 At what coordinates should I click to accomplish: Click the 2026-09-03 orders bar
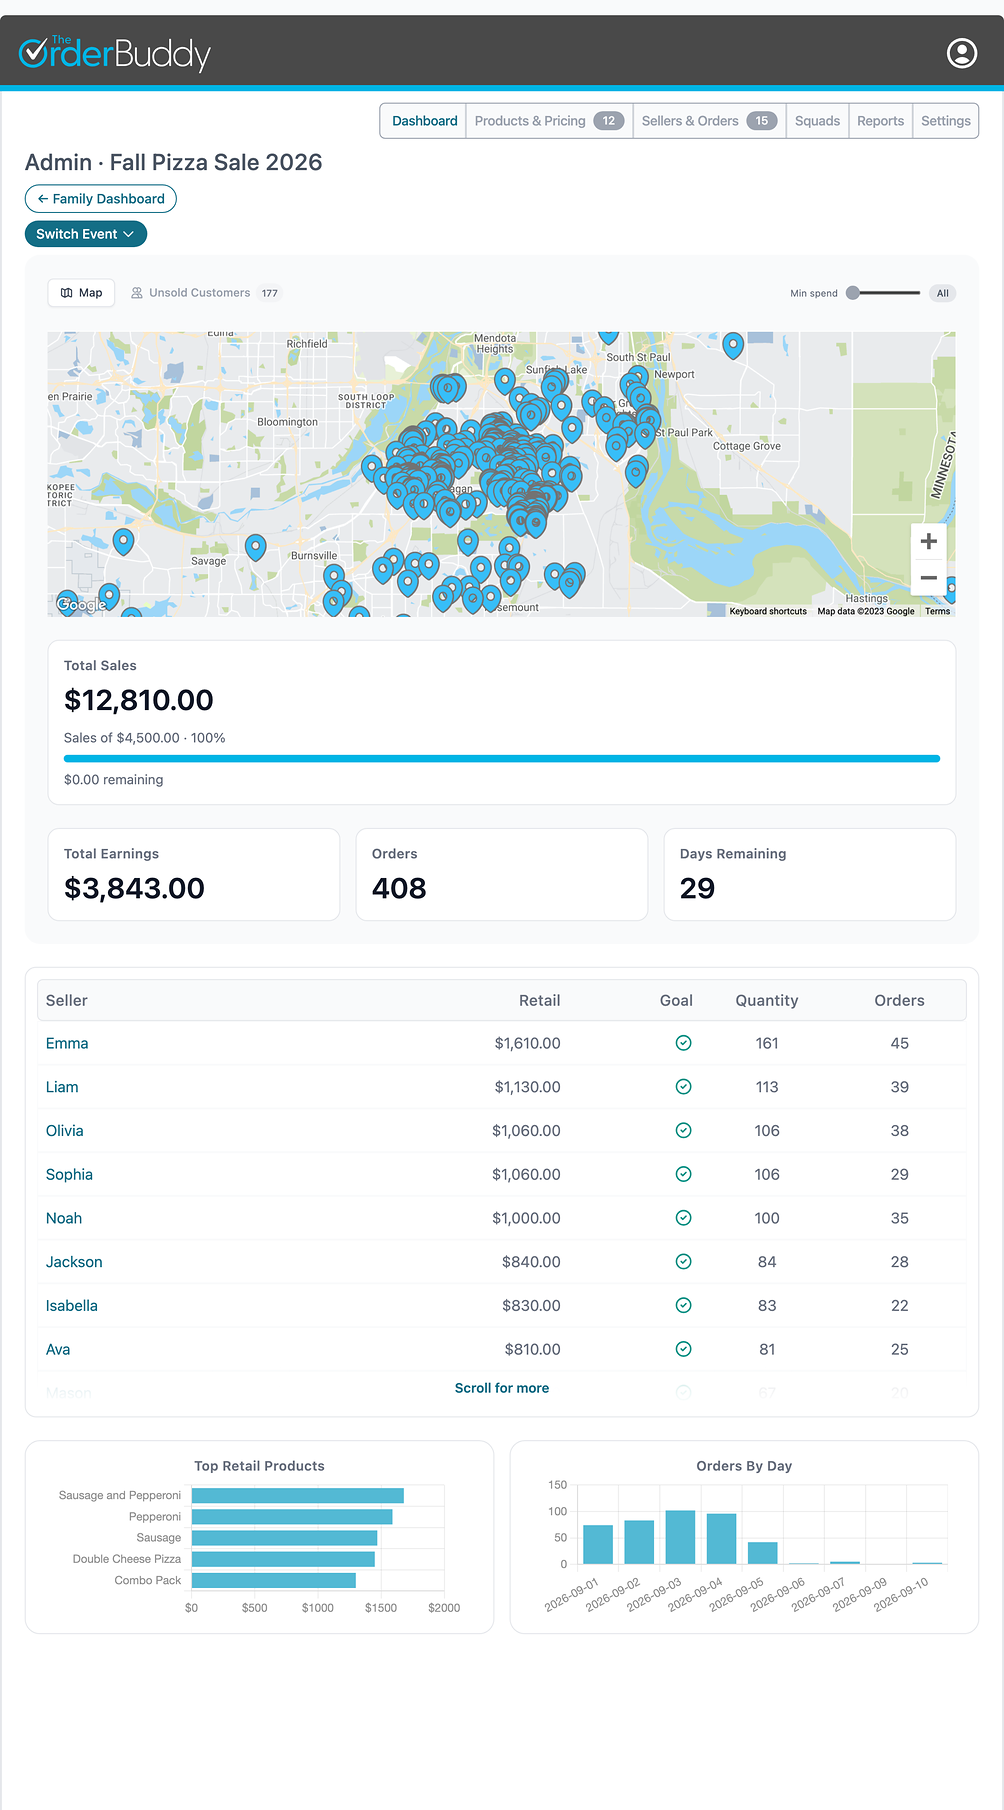[x=680, y=1537]
